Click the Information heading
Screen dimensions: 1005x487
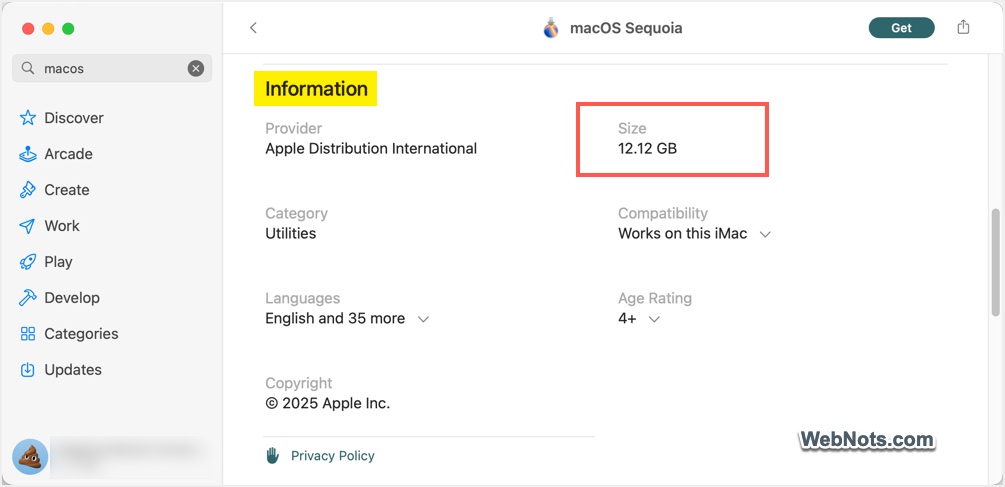(316, 88)
